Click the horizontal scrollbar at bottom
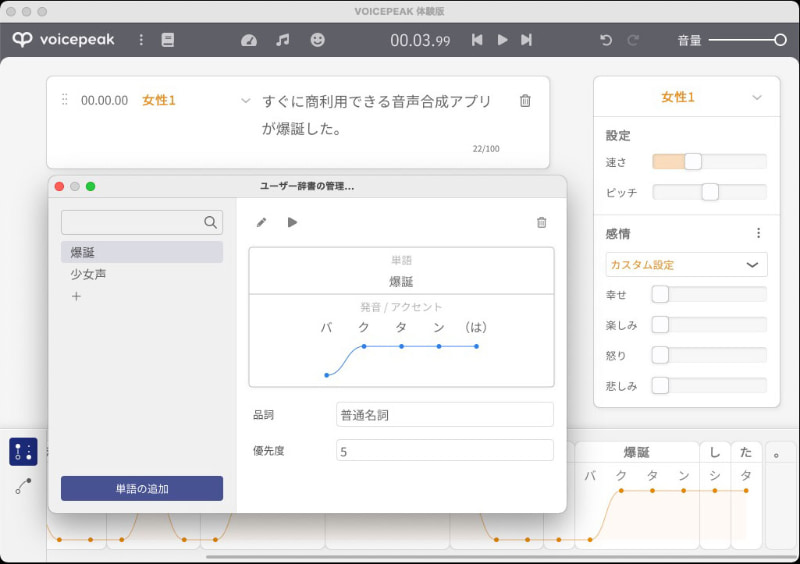This screenshot has height=564, width=800. [x=500, y=557]
